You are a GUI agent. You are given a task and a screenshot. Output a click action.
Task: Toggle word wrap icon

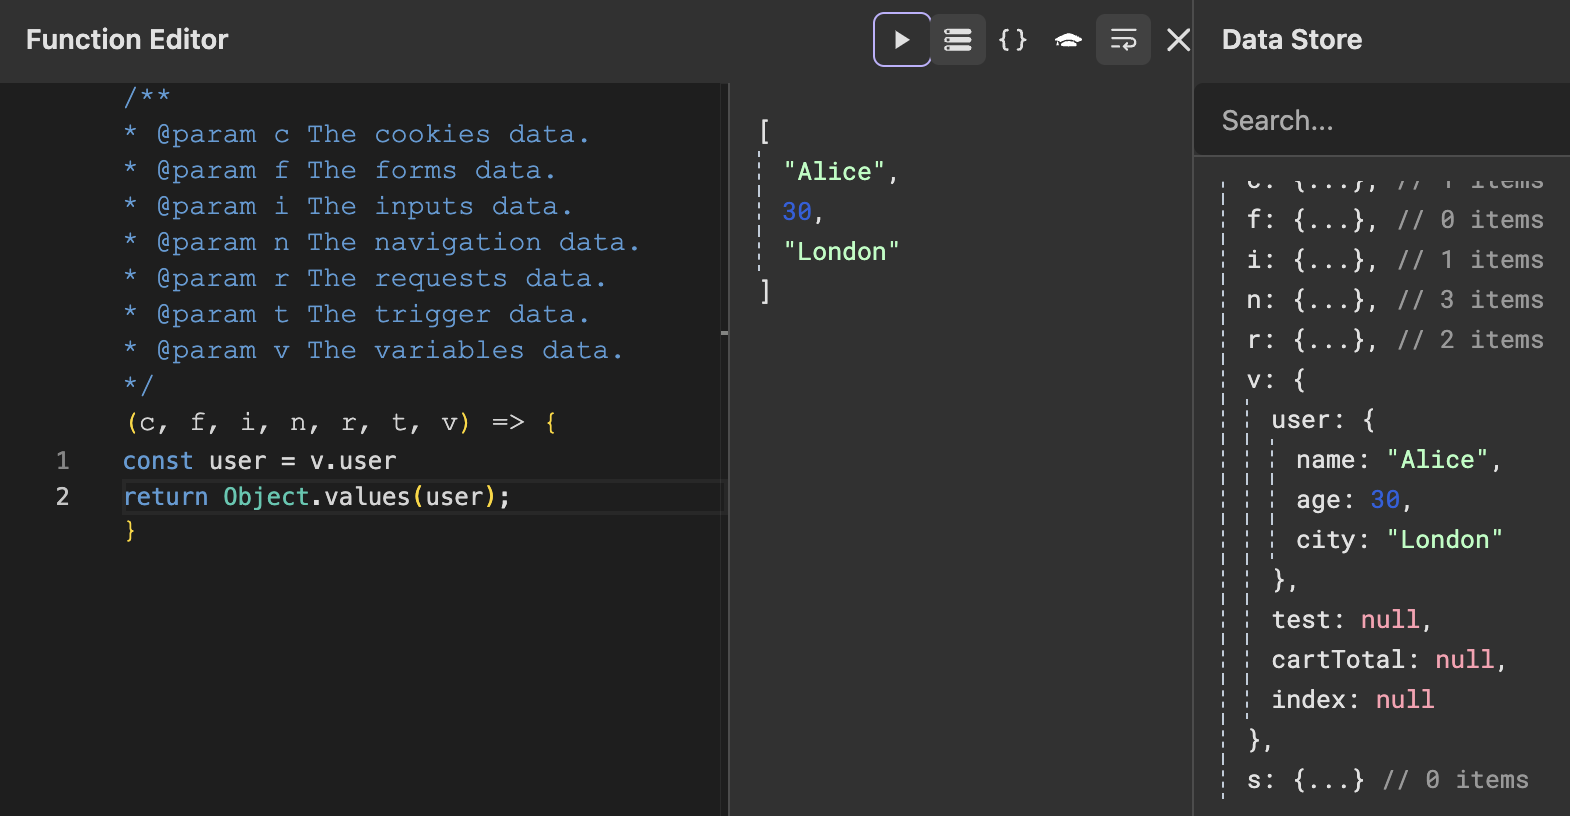(1123, 40)
